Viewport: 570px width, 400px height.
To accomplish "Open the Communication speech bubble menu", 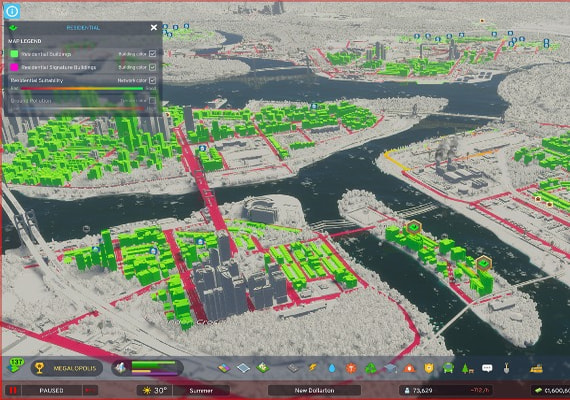I will pyautogui.click(x=487, y=368).
